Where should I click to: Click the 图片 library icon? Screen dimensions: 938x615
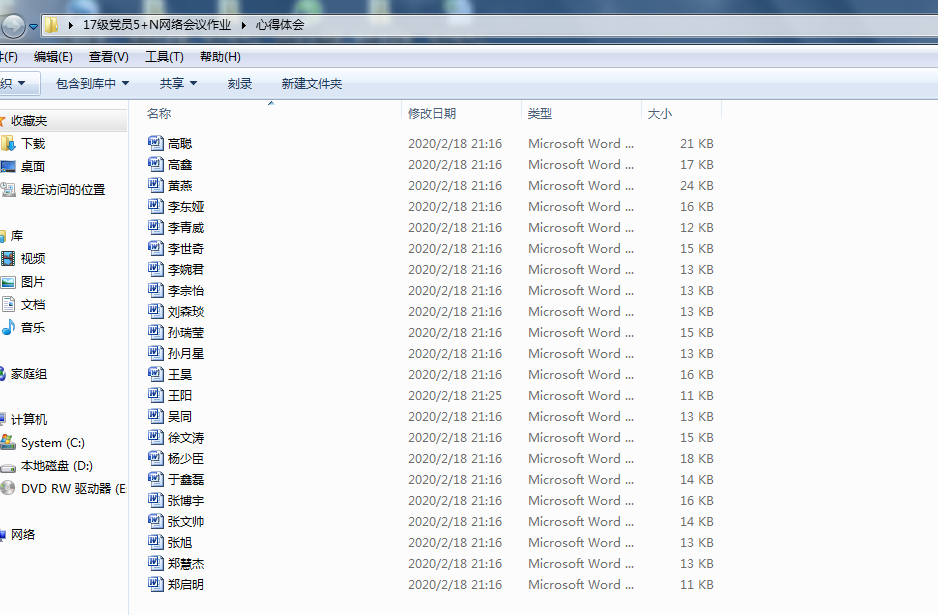coord(9,282)
